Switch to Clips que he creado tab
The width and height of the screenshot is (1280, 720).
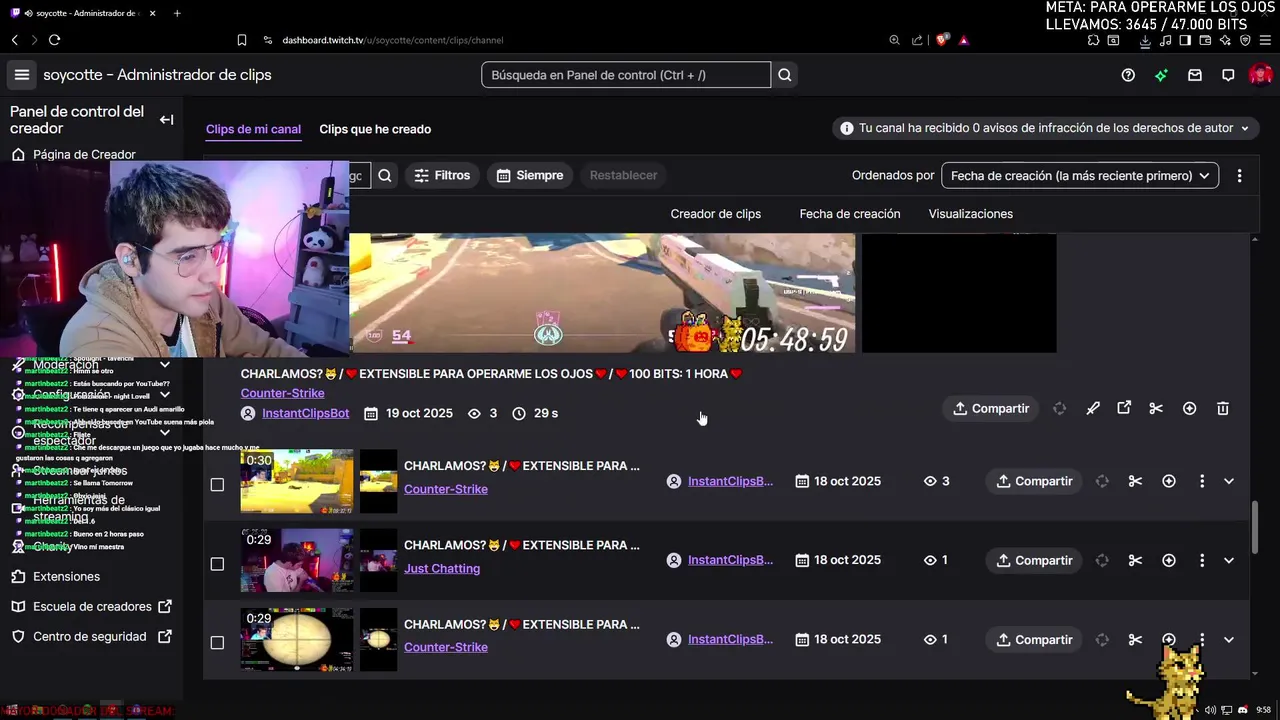(x=375, y=129)
